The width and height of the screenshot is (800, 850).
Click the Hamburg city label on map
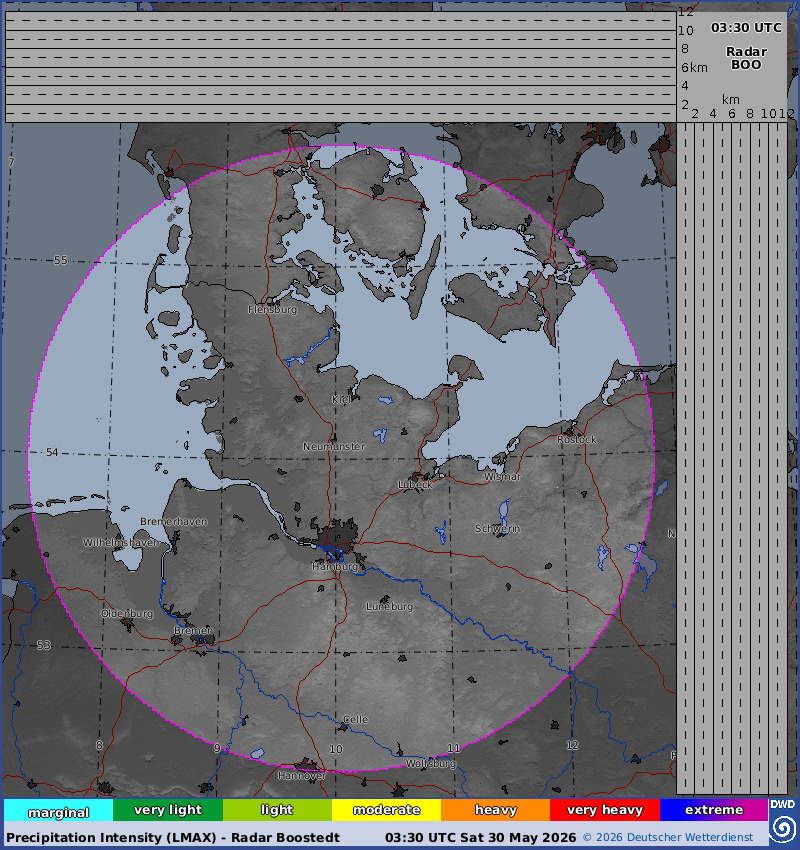click(335, 566)
